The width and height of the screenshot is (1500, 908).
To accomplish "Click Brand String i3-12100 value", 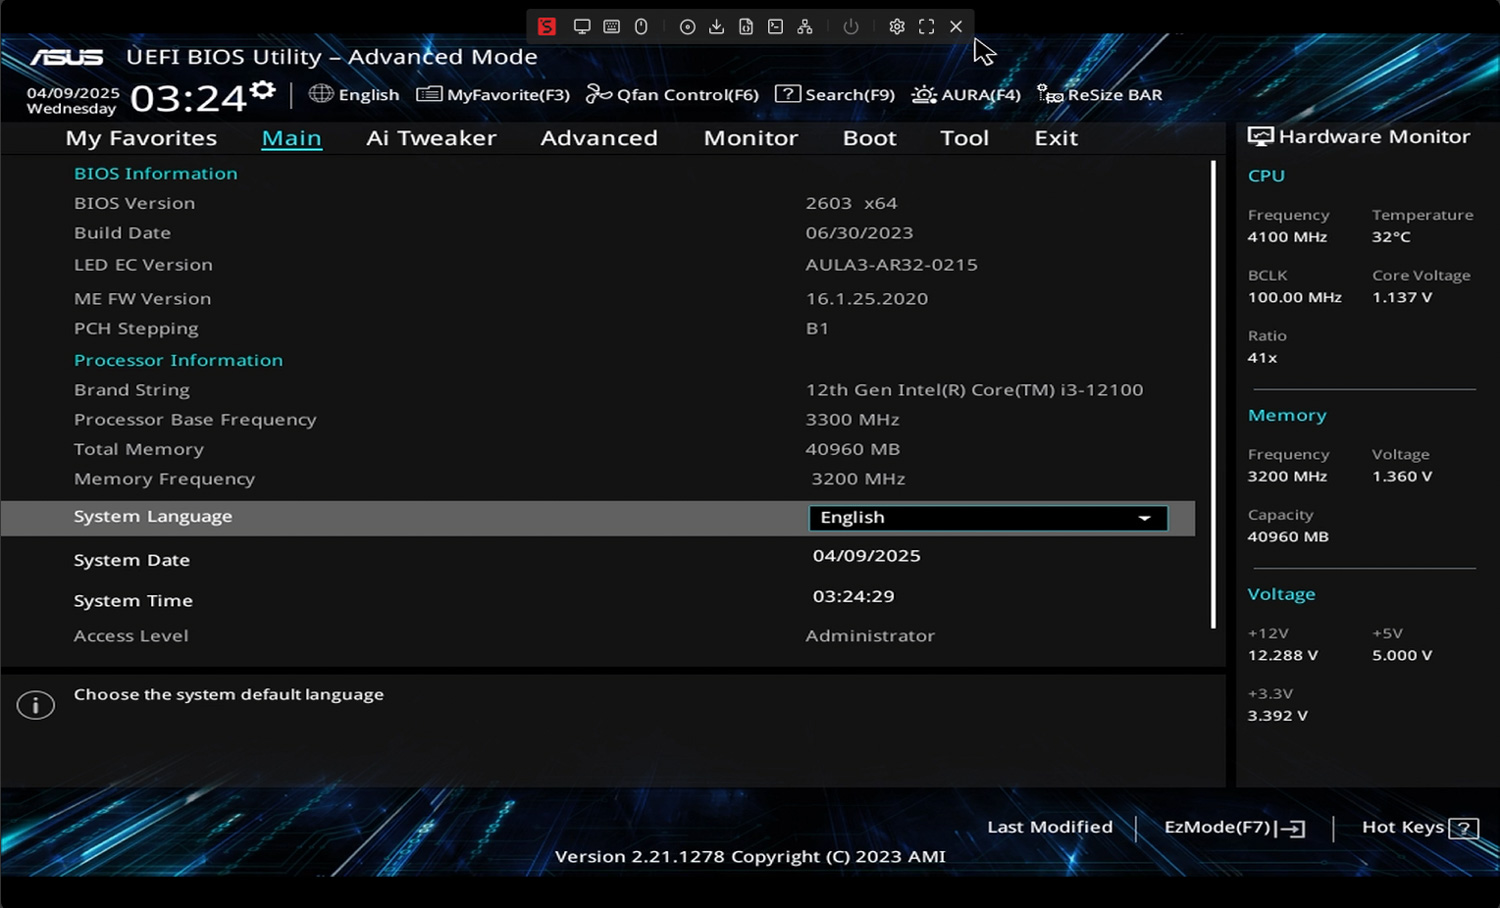I will pos(974,390).
